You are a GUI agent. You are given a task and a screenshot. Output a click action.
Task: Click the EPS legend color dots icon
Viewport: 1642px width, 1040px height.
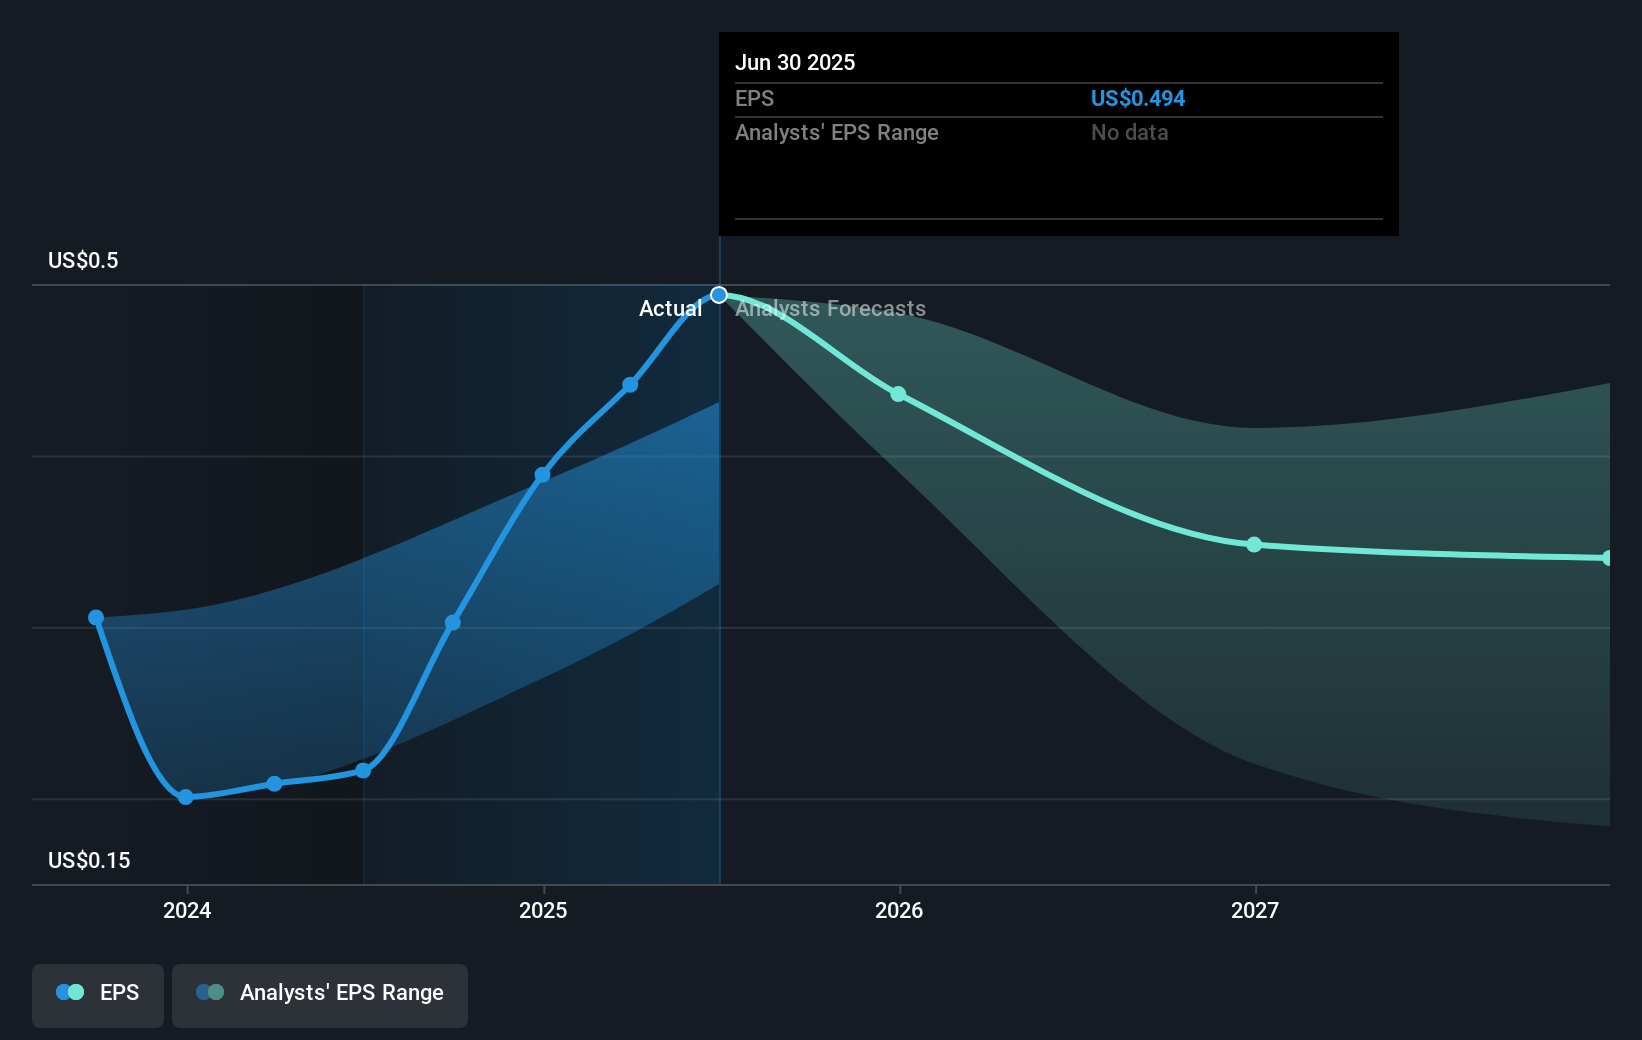pos(70,992)
